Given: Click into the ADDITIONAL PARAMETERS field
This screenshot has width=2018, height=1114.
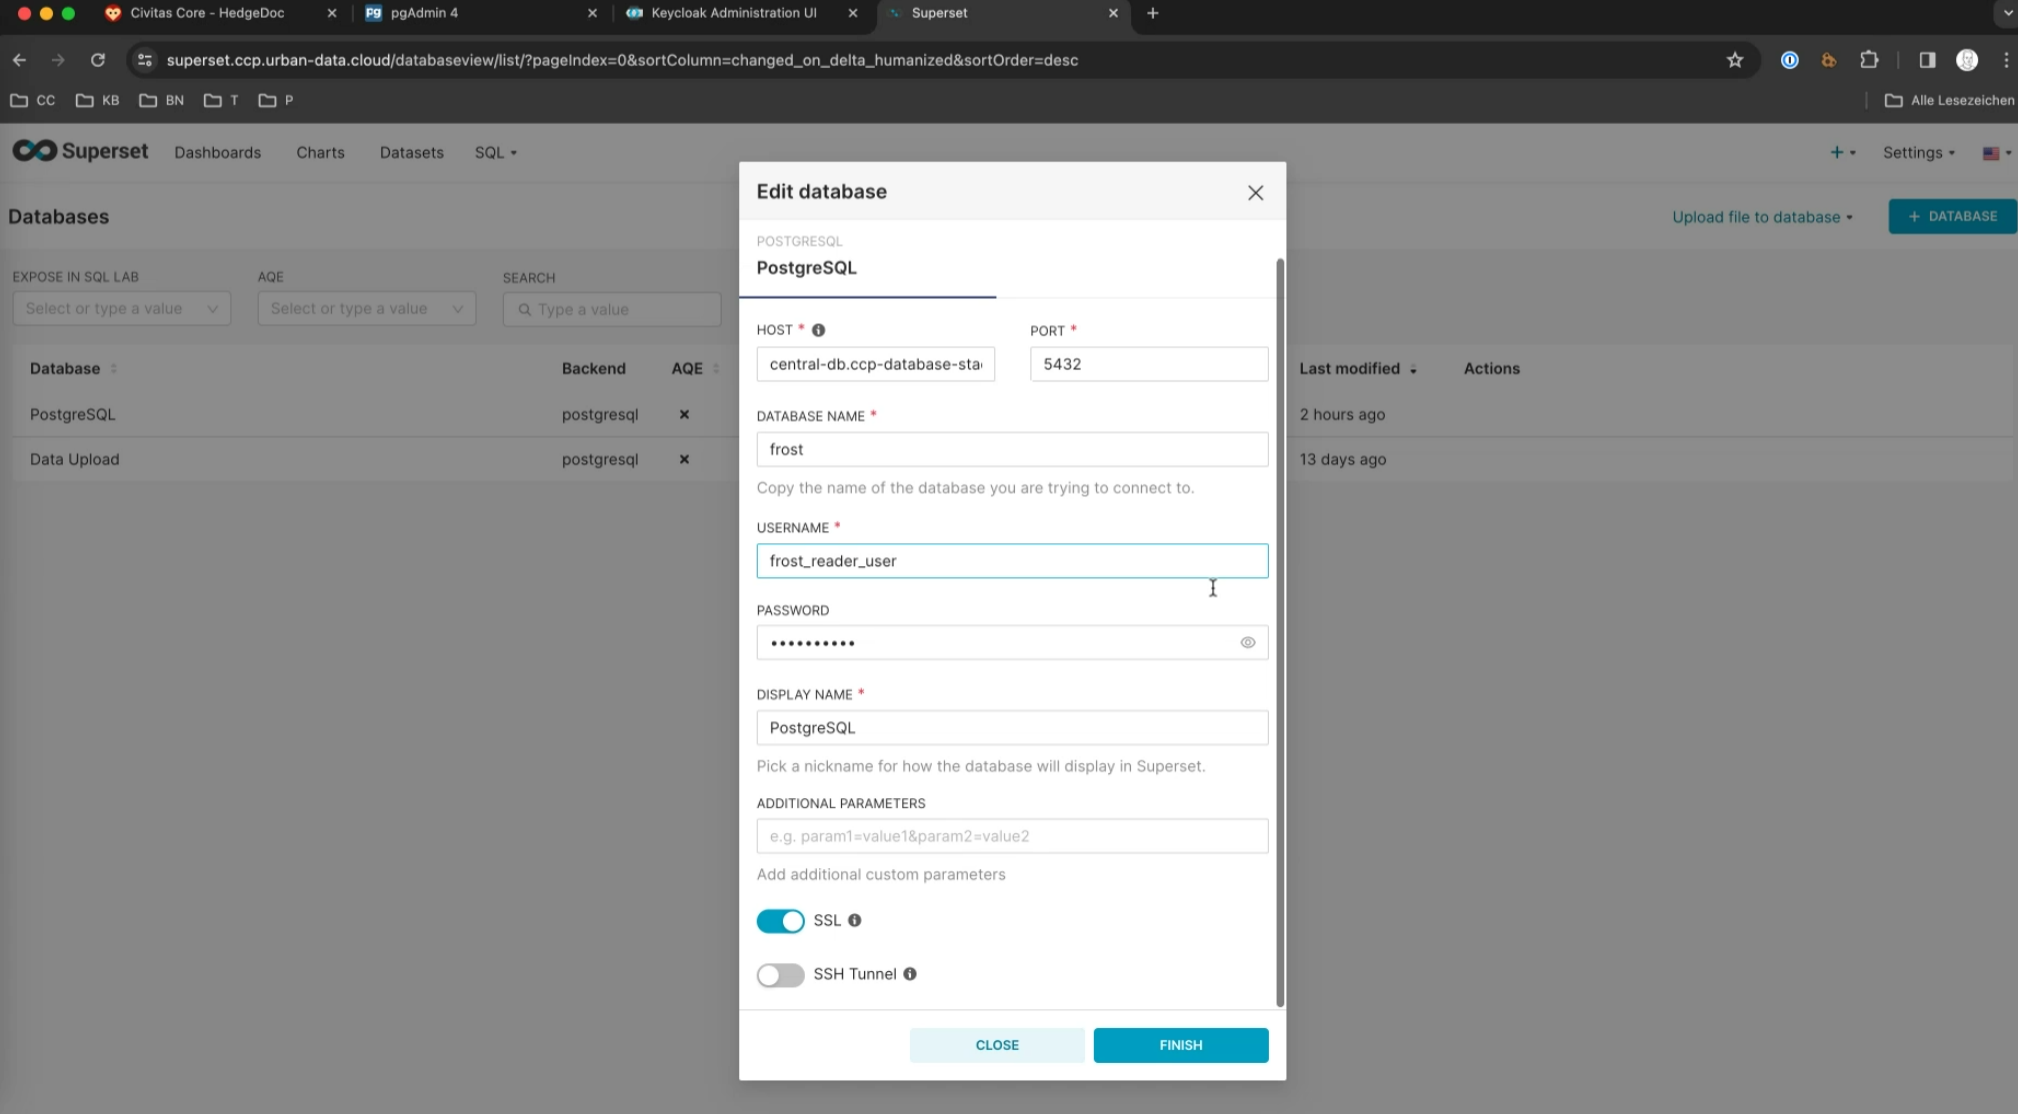Looking at the screenshot, I should pyautogui.click(x=1012, y=836).
